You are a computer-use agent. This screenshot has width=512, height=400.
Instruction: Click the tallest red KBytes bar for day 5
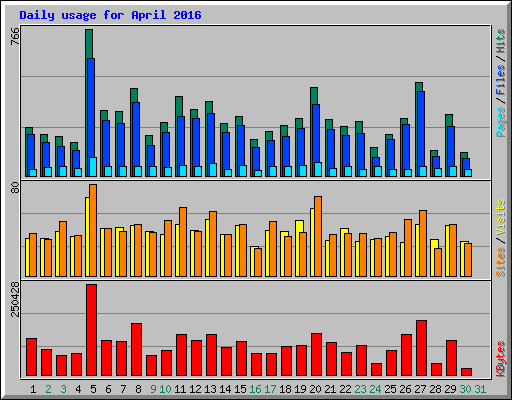pyautogui.click(x=91, y=330)
